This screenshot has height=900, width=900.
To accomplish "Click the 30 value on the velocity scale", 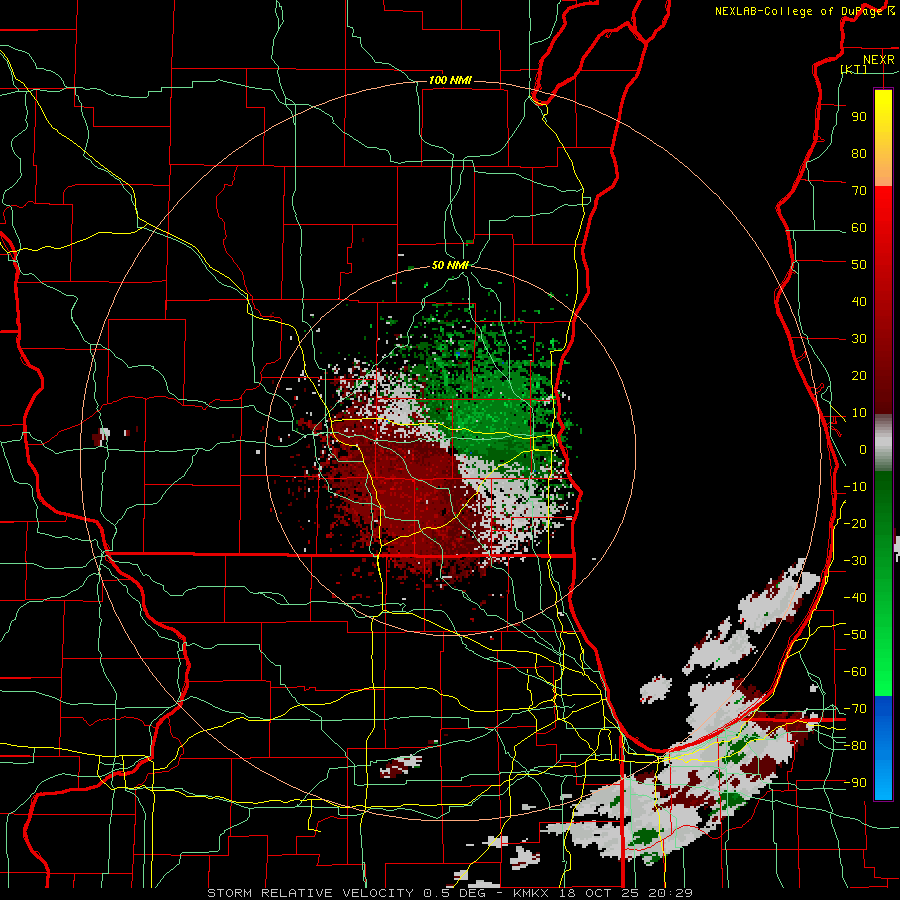I will [859, 339].
